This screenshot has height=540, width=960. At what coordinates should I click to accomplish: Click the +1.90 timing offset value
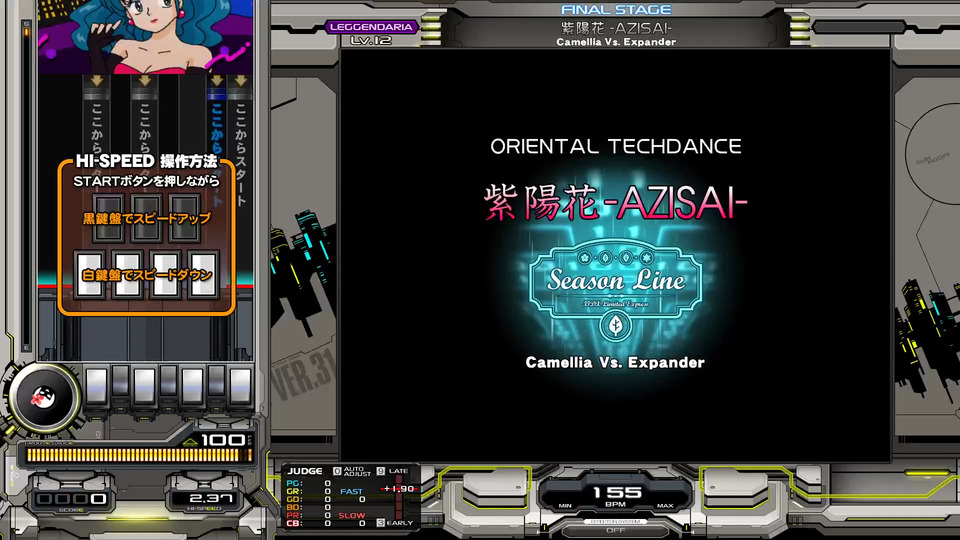coord(399,489)
